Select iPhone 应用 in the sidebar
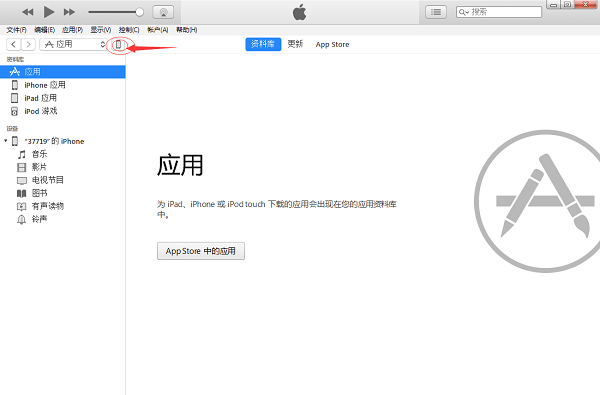 [63, 85]
